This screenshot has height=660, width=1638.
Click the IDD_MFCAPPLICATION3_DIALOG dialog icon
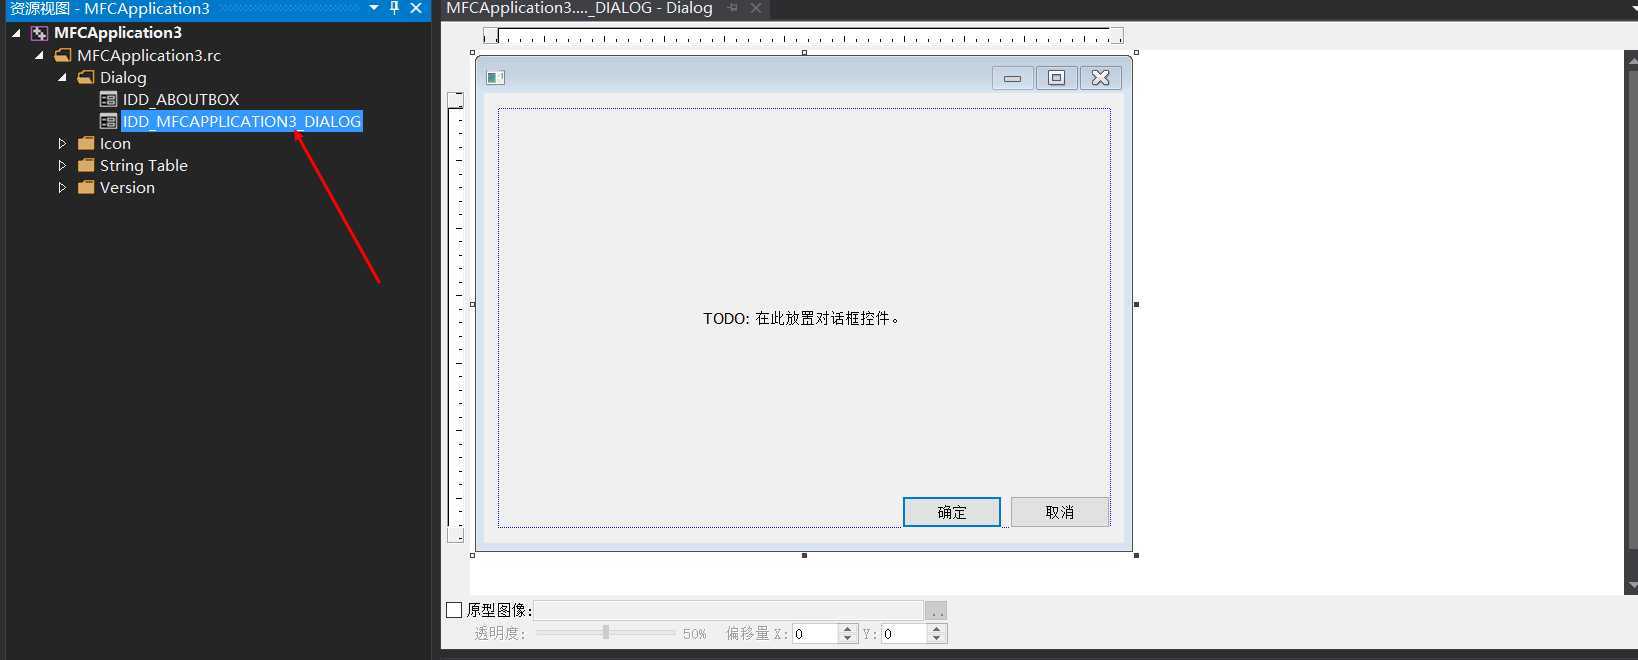pos(108,122)
